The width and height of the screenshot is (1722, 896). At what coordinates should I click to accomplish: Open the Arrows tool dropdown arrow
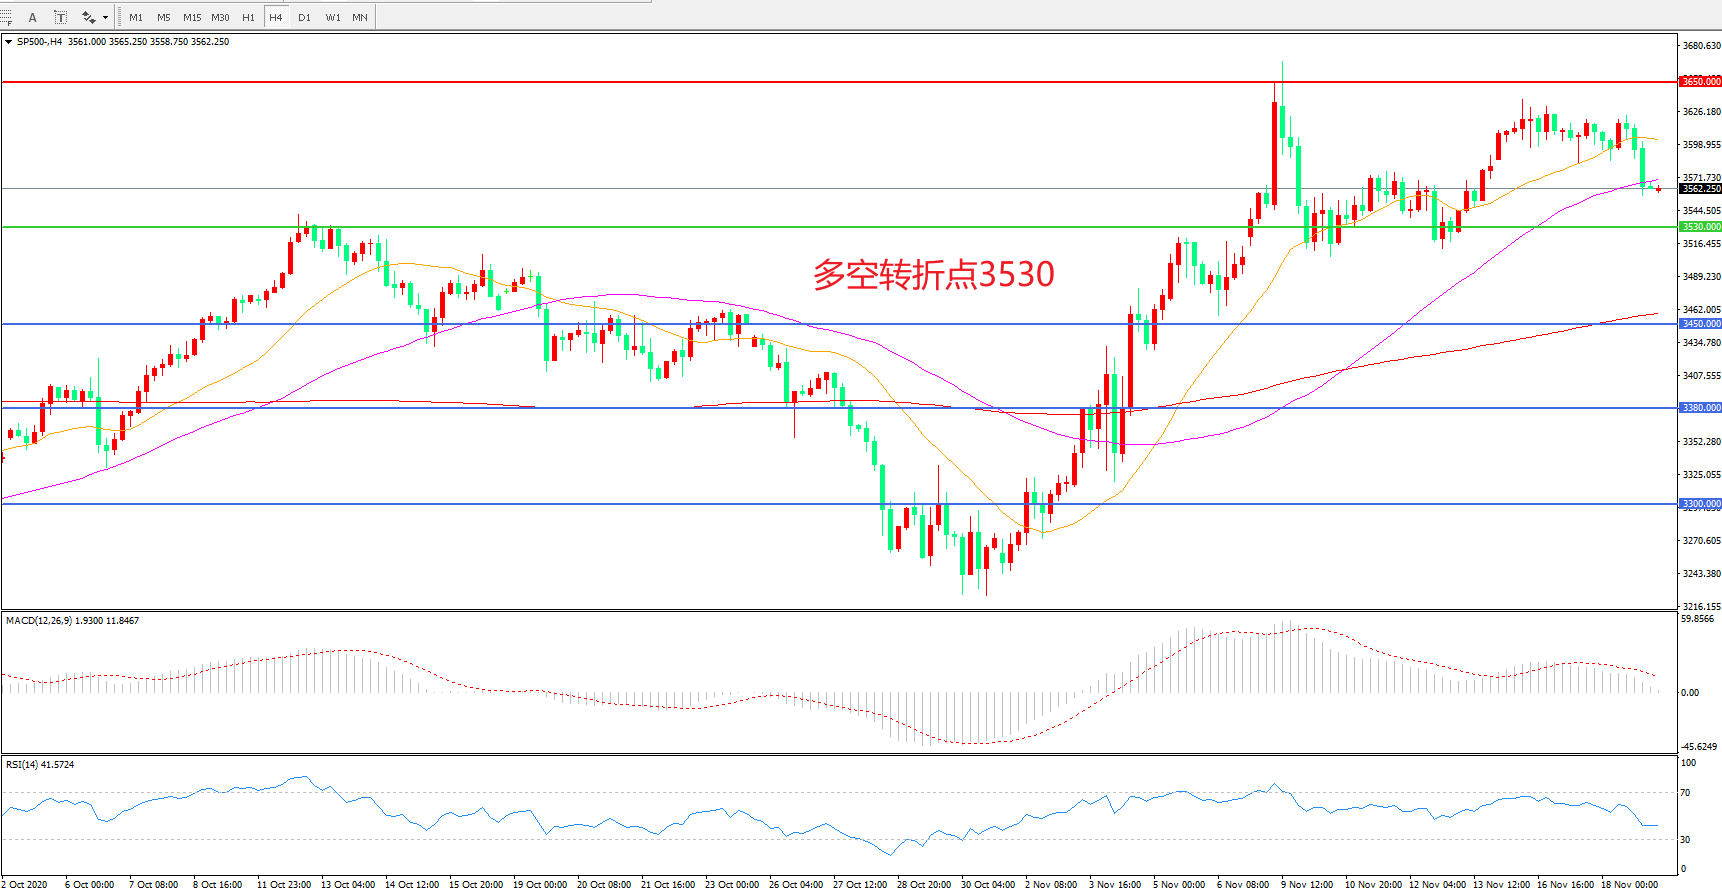click(x=105, y=17)
